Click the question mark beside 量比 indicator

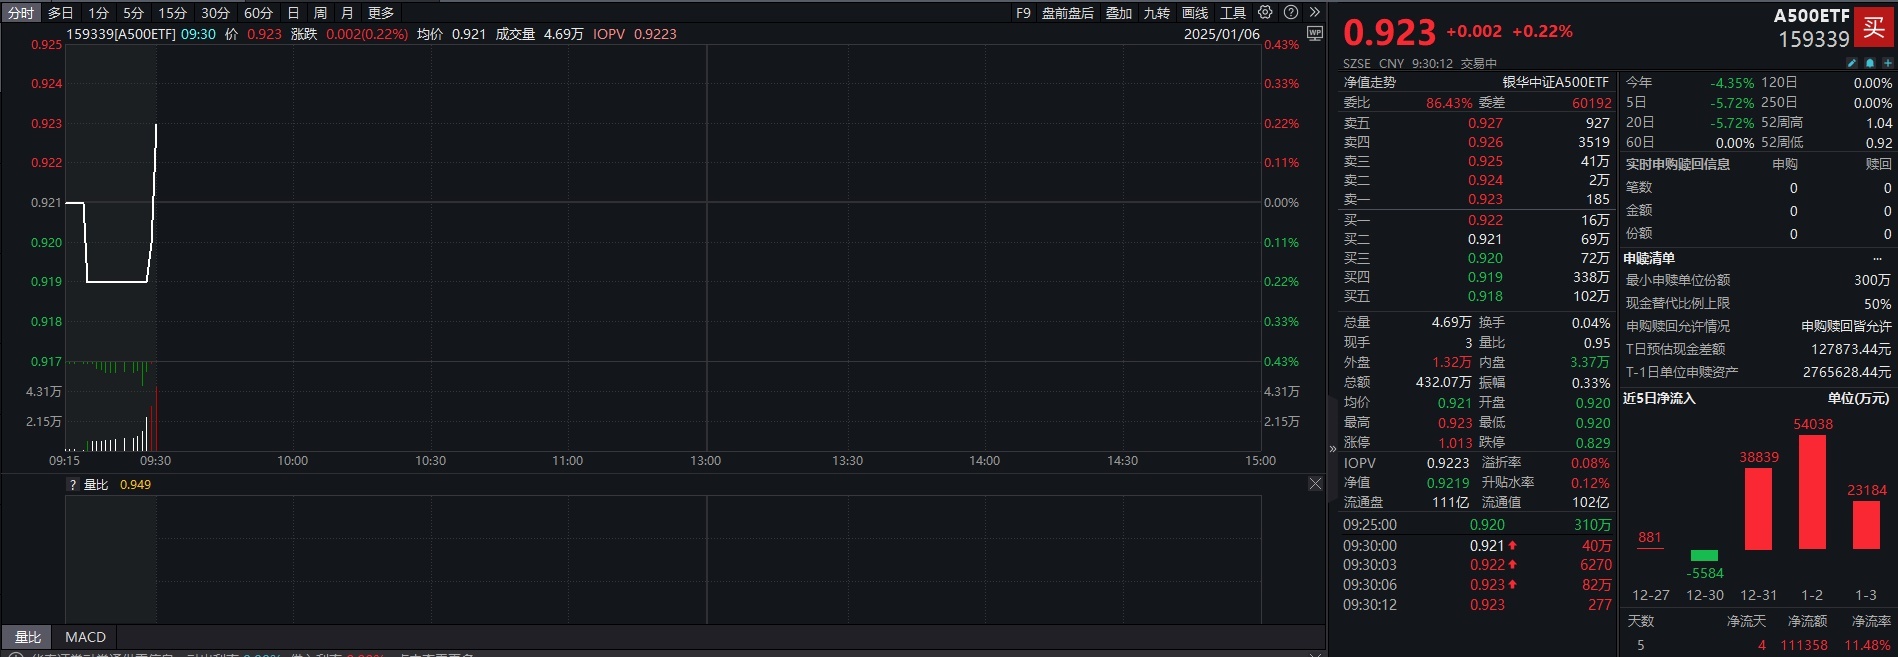click(72, 485)
